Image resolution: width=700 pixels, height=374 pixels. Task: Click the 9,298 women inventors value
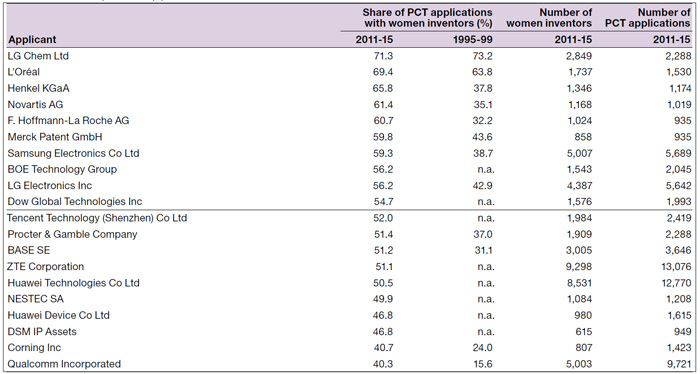pos(579,267)
